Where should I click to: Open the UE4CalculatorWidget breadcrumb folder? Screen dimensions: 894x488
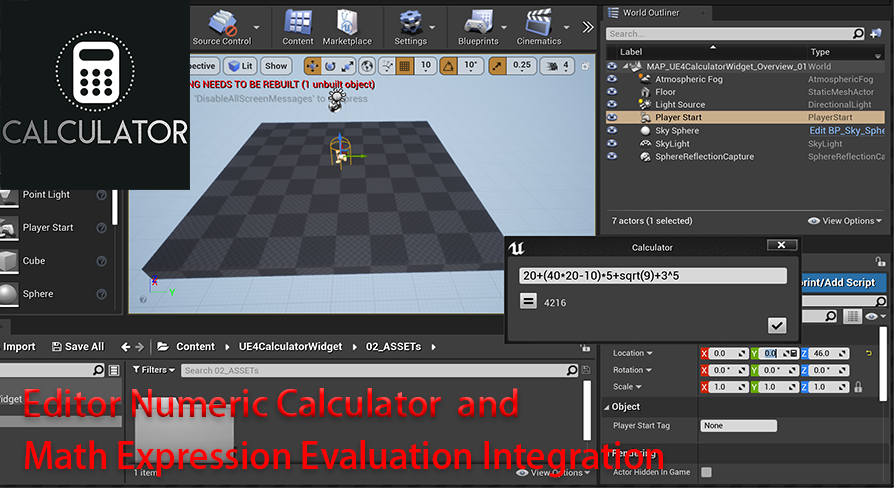290,347
